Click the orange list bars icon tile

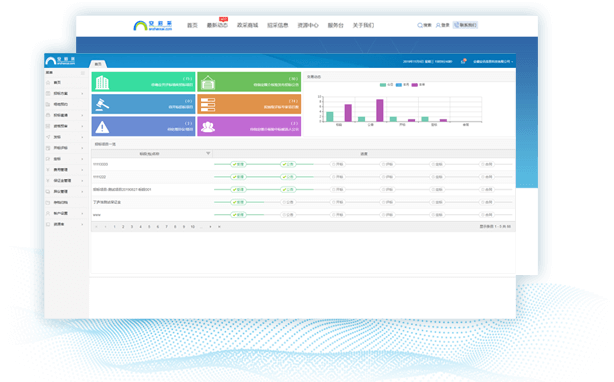[x=249, y=104]
